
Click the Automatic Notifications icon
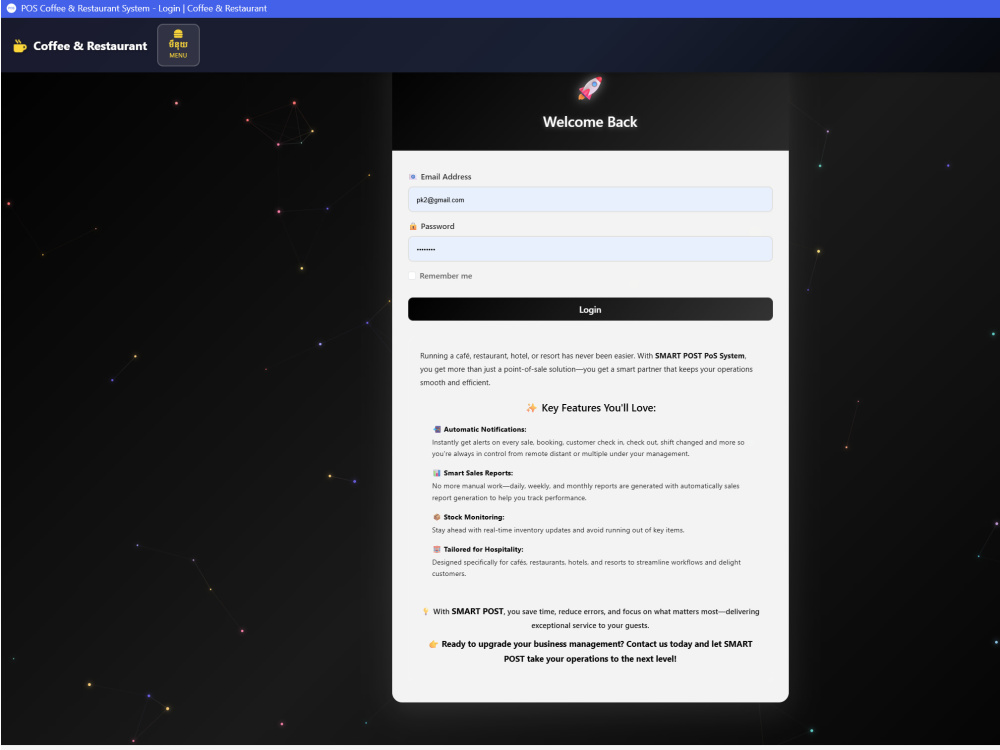[x=437, y=429]
